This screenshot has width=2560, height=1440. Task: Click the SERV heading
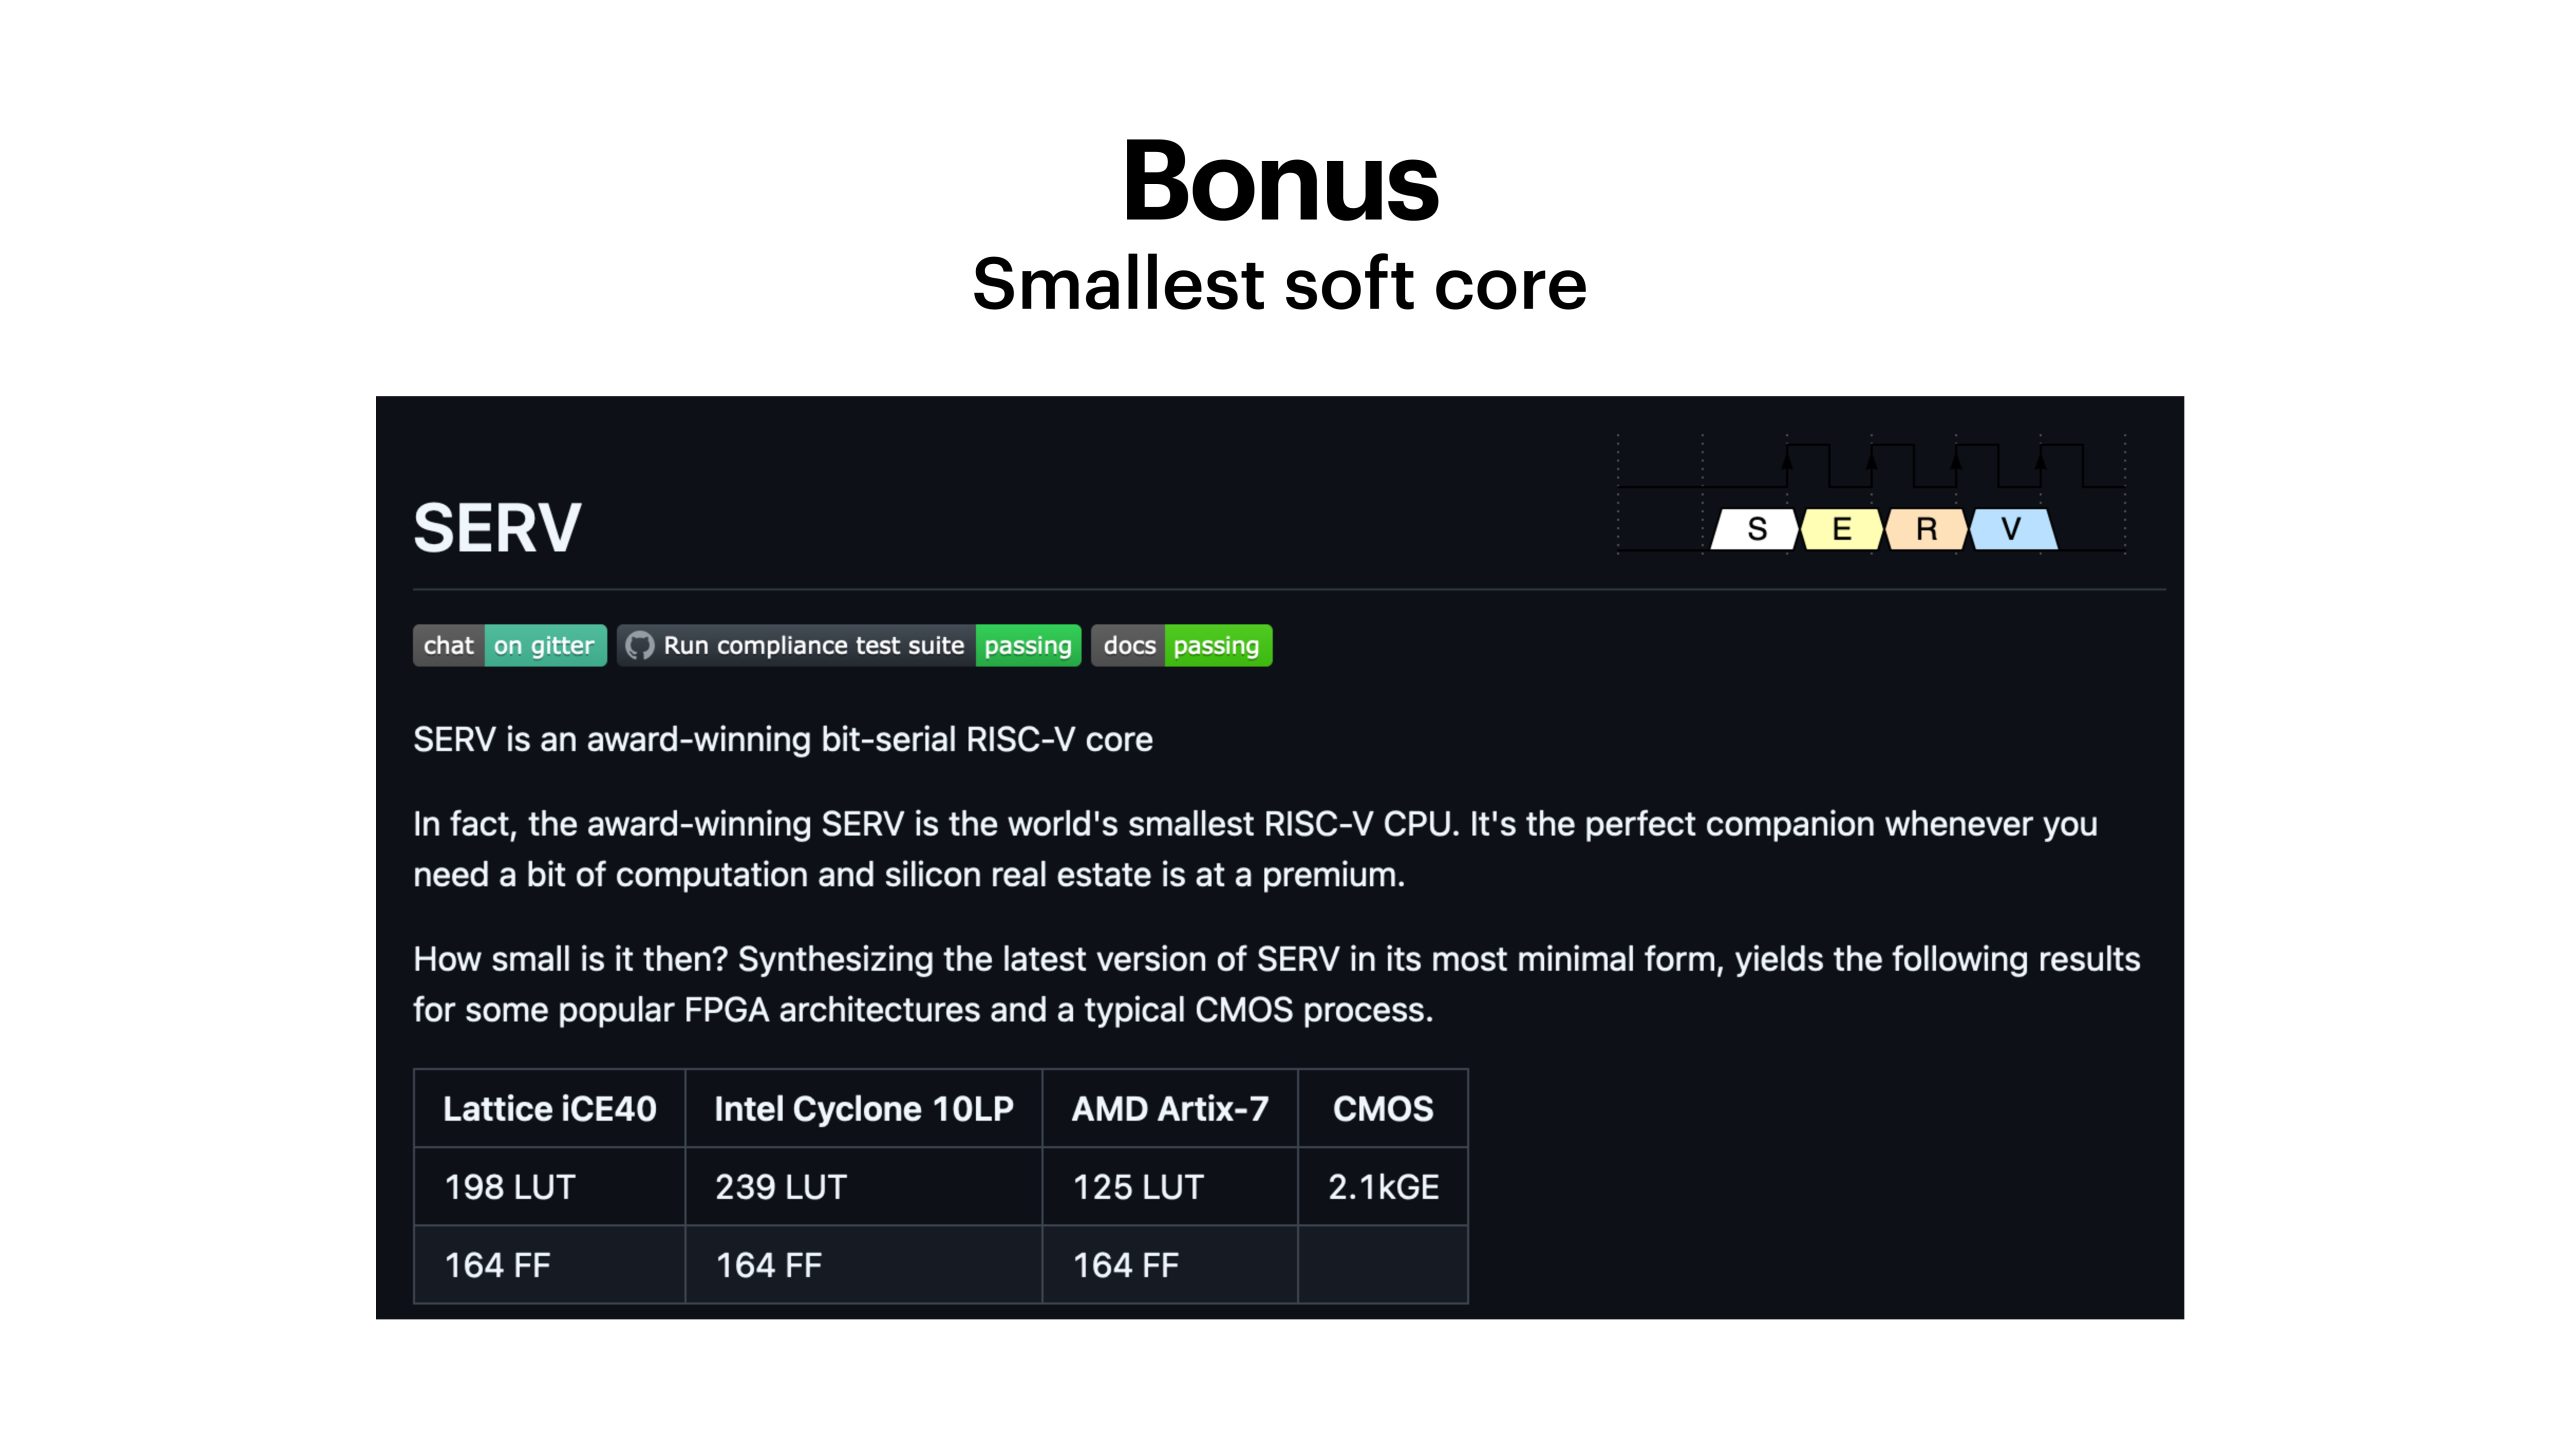[497, 528]
